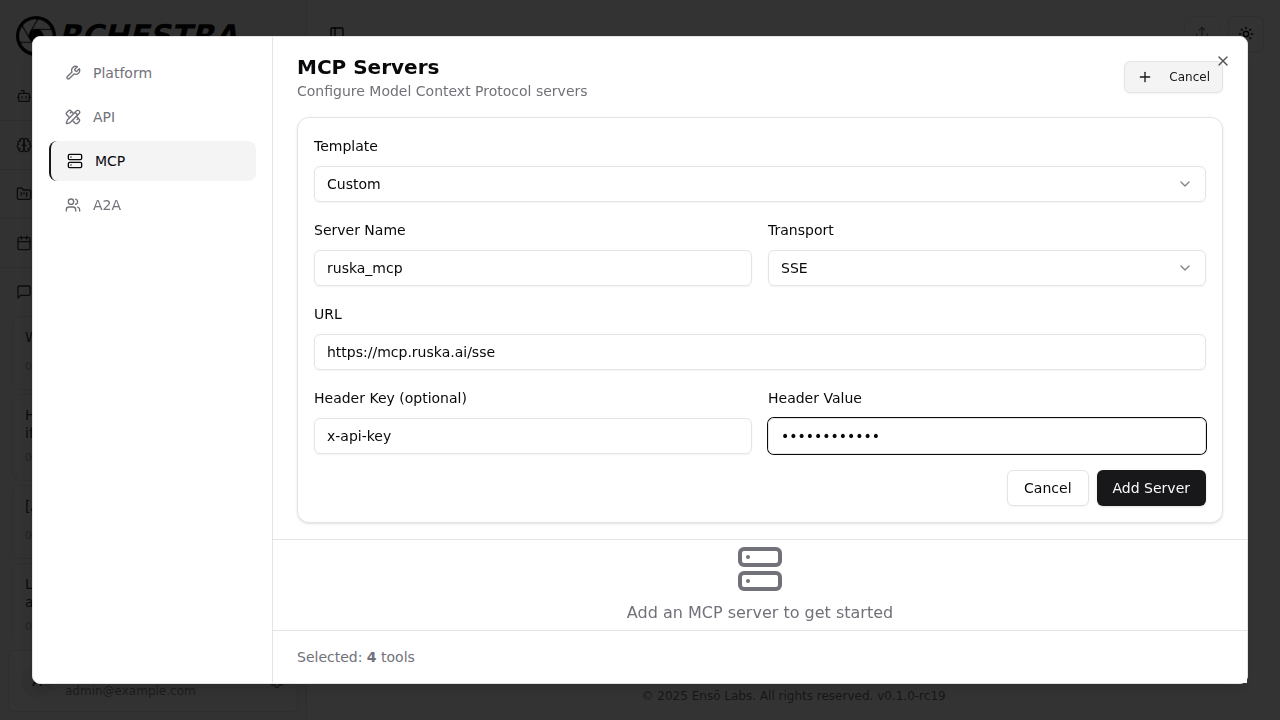
Task: Click the Platform wrench icon
Action: [73, 73]
